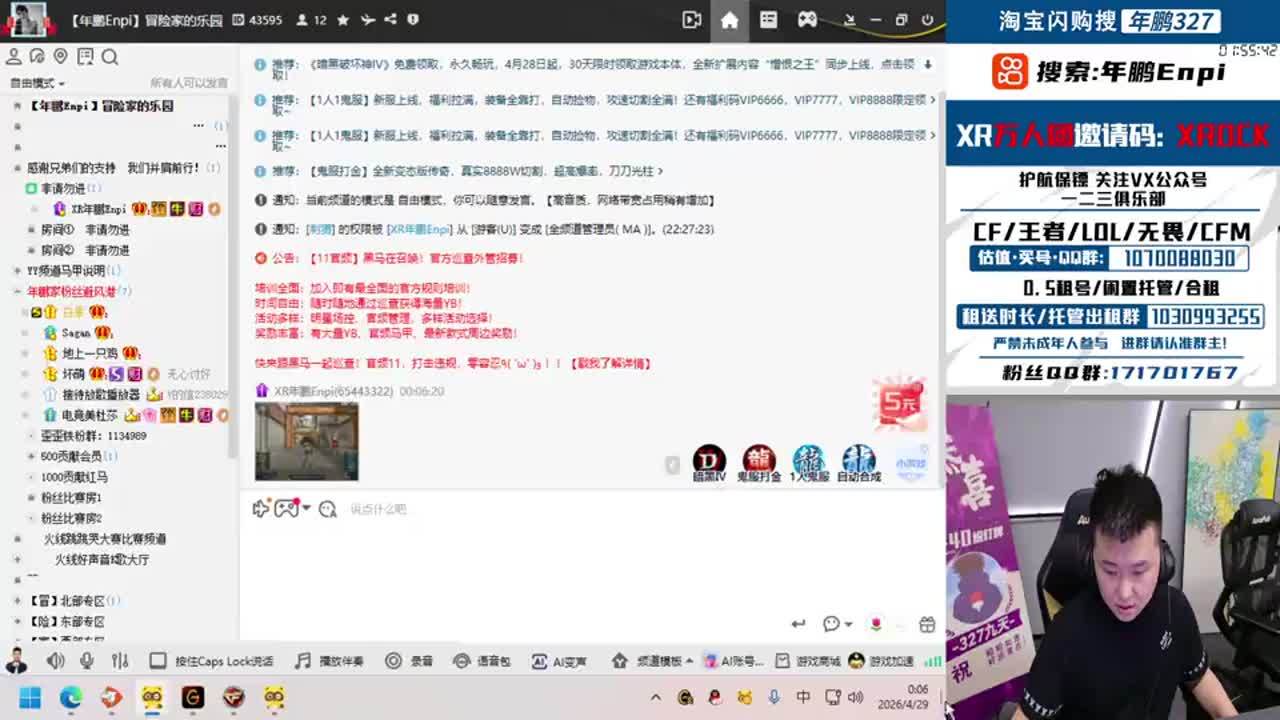Open the audio mixer settings icon
This screenshot has height=720, width=1280.
tap(120, 661)
